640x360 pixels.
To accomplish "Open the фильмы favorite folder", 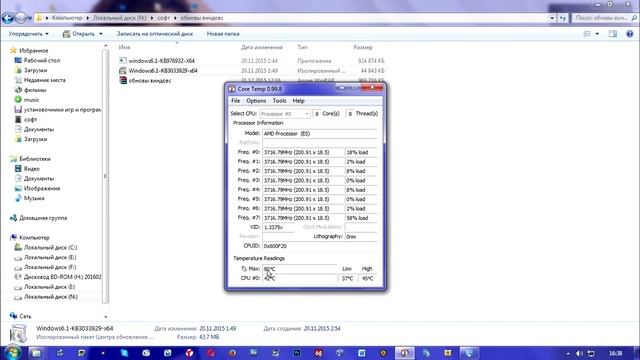I will point(35,90).
